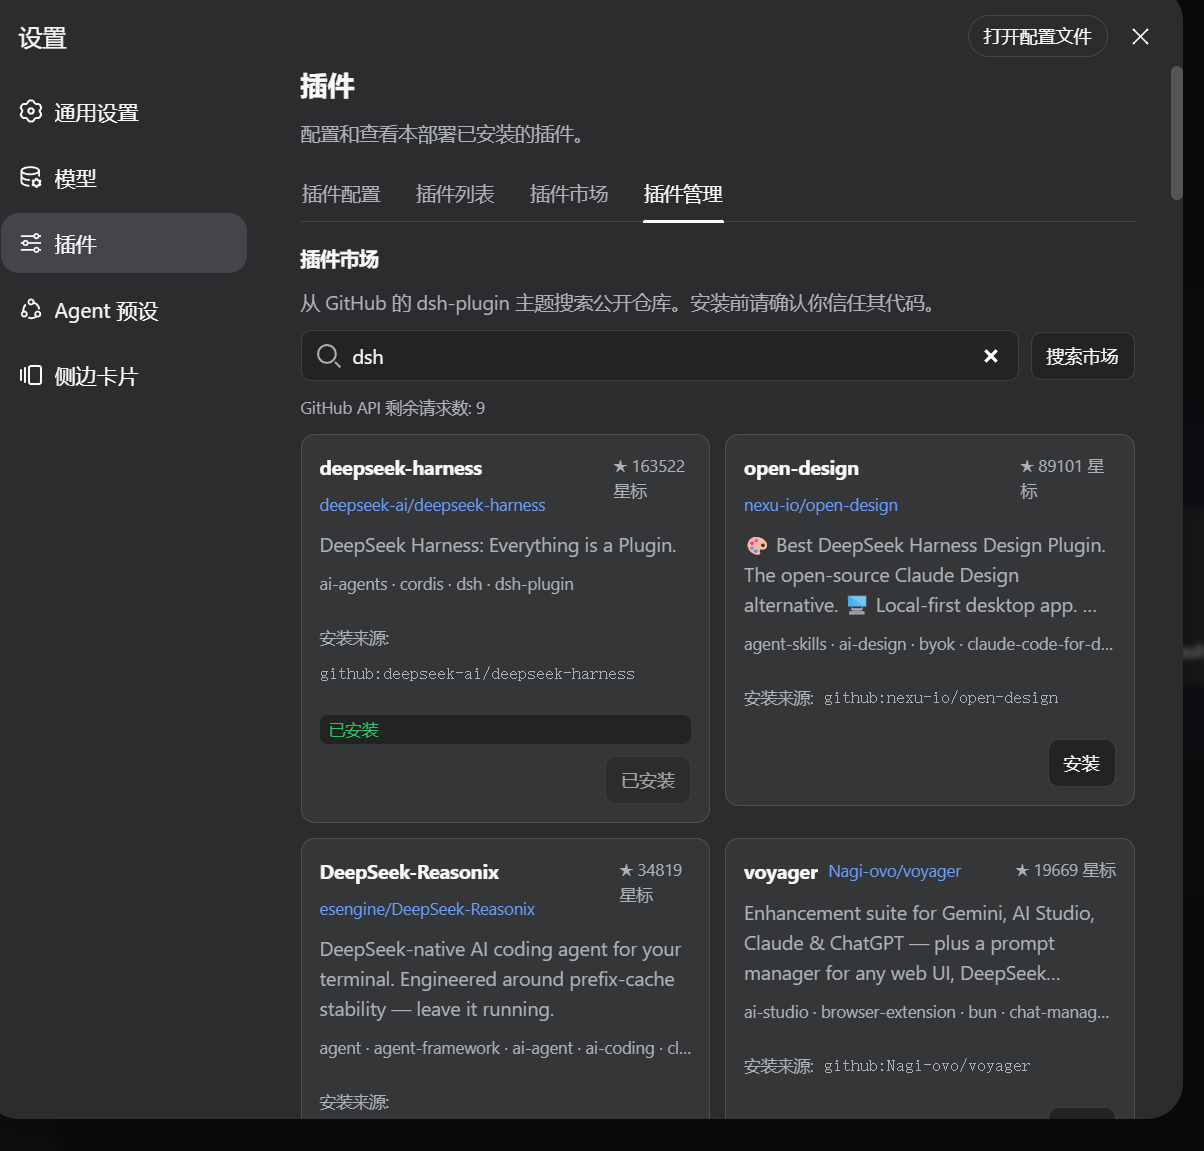
Task: Click the search field containing dsh
Action: [x=659, y=356]
